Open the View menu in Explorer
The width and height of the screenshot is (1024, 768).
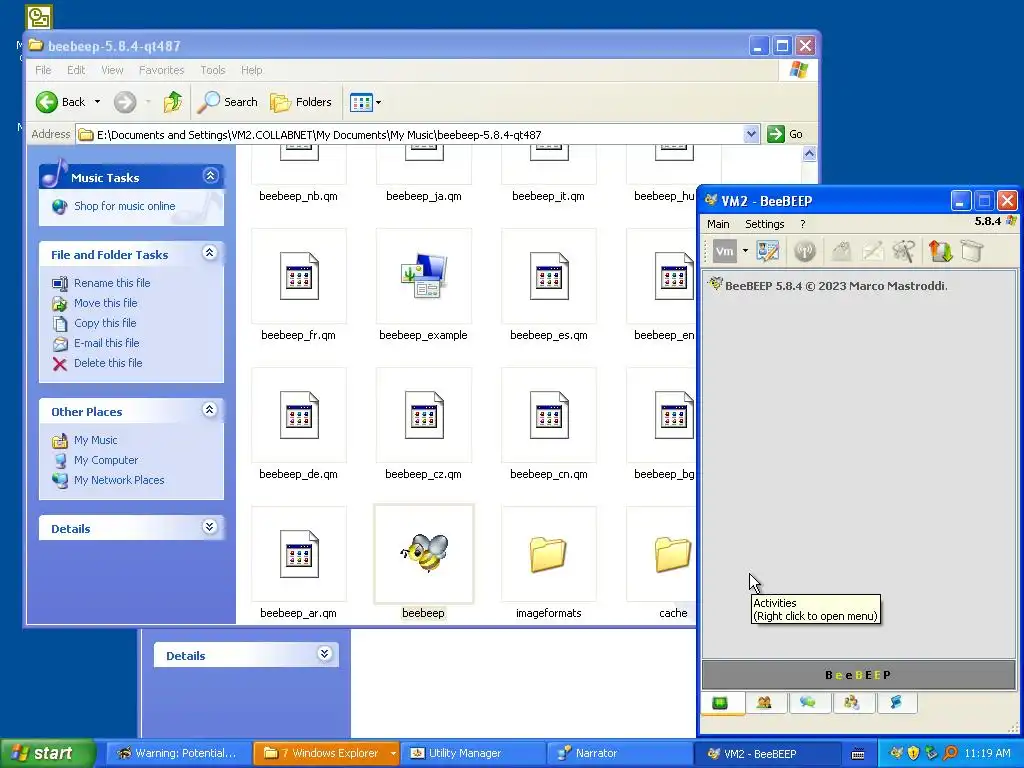pyautogui.click(x=112, y=70)
